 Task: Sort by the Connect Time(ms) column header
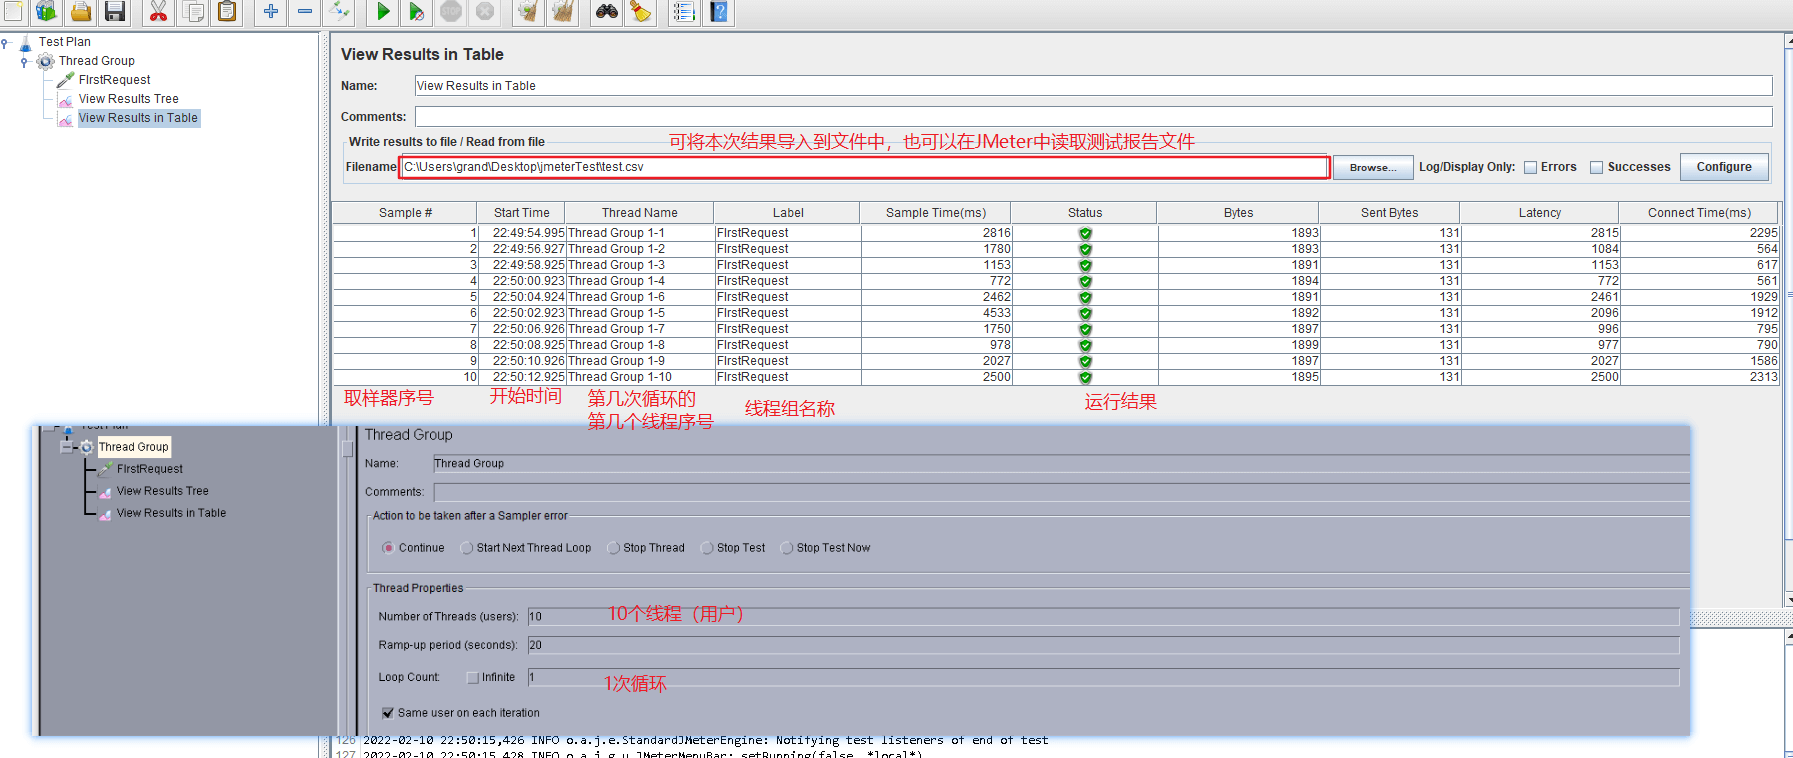(1700, 213)
